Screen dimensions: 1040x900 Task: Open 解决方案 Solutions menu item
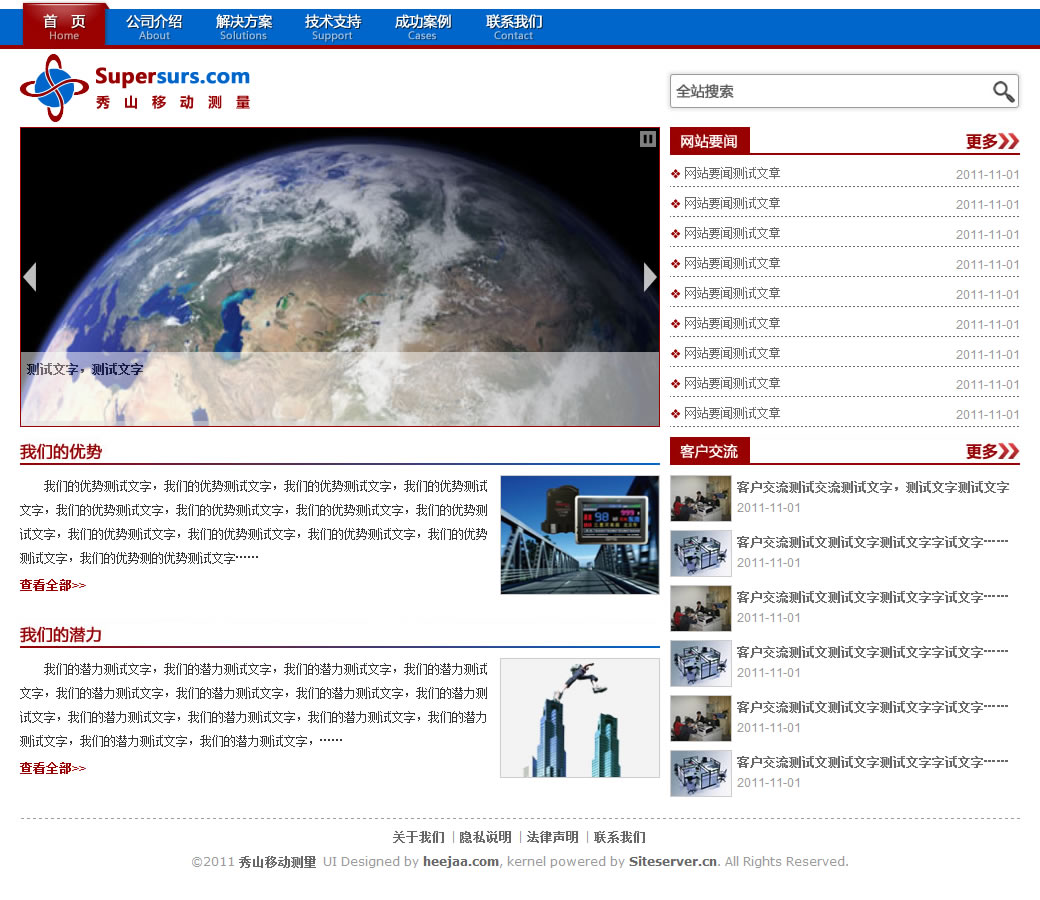(x=243, y=27)
